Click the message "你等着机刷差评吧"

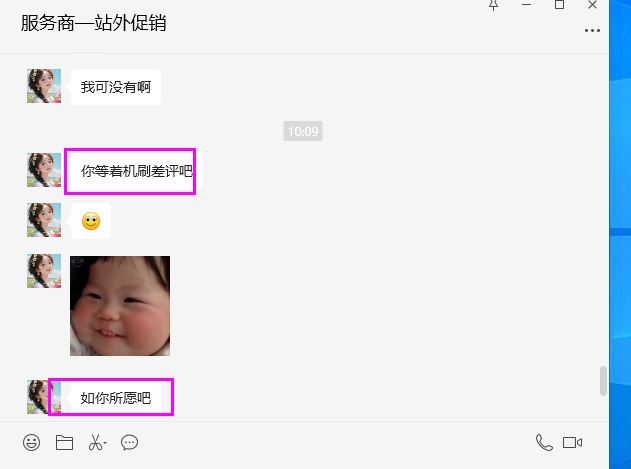click(x=137, y=171)
